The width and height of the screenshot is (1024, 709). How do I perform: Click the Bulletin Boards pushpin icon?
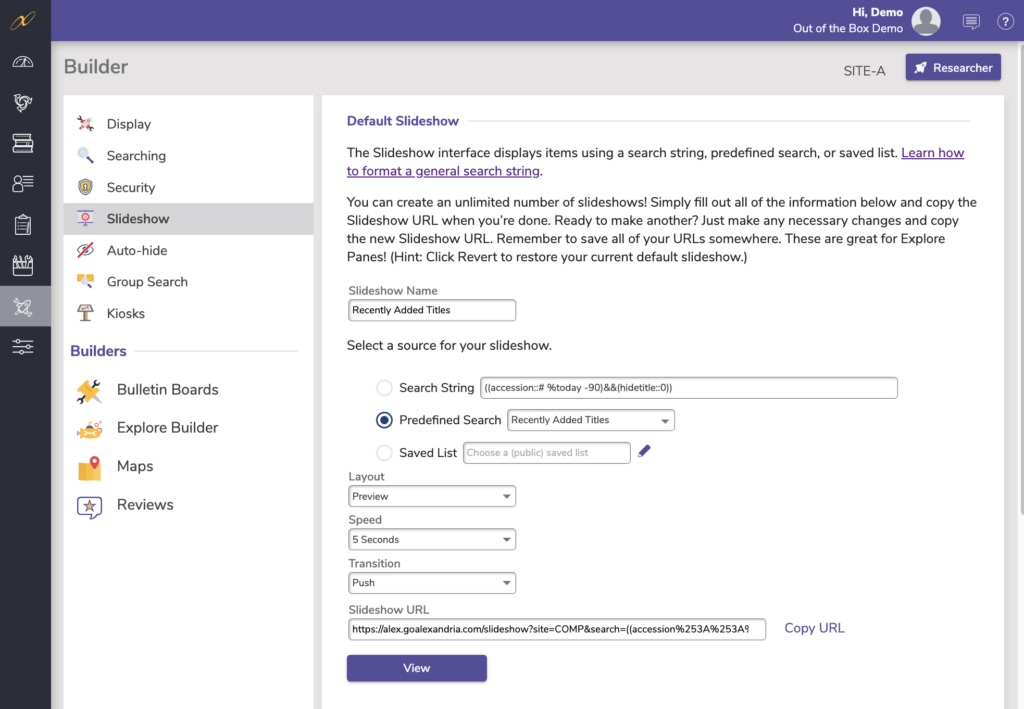[x=89, y=390]
